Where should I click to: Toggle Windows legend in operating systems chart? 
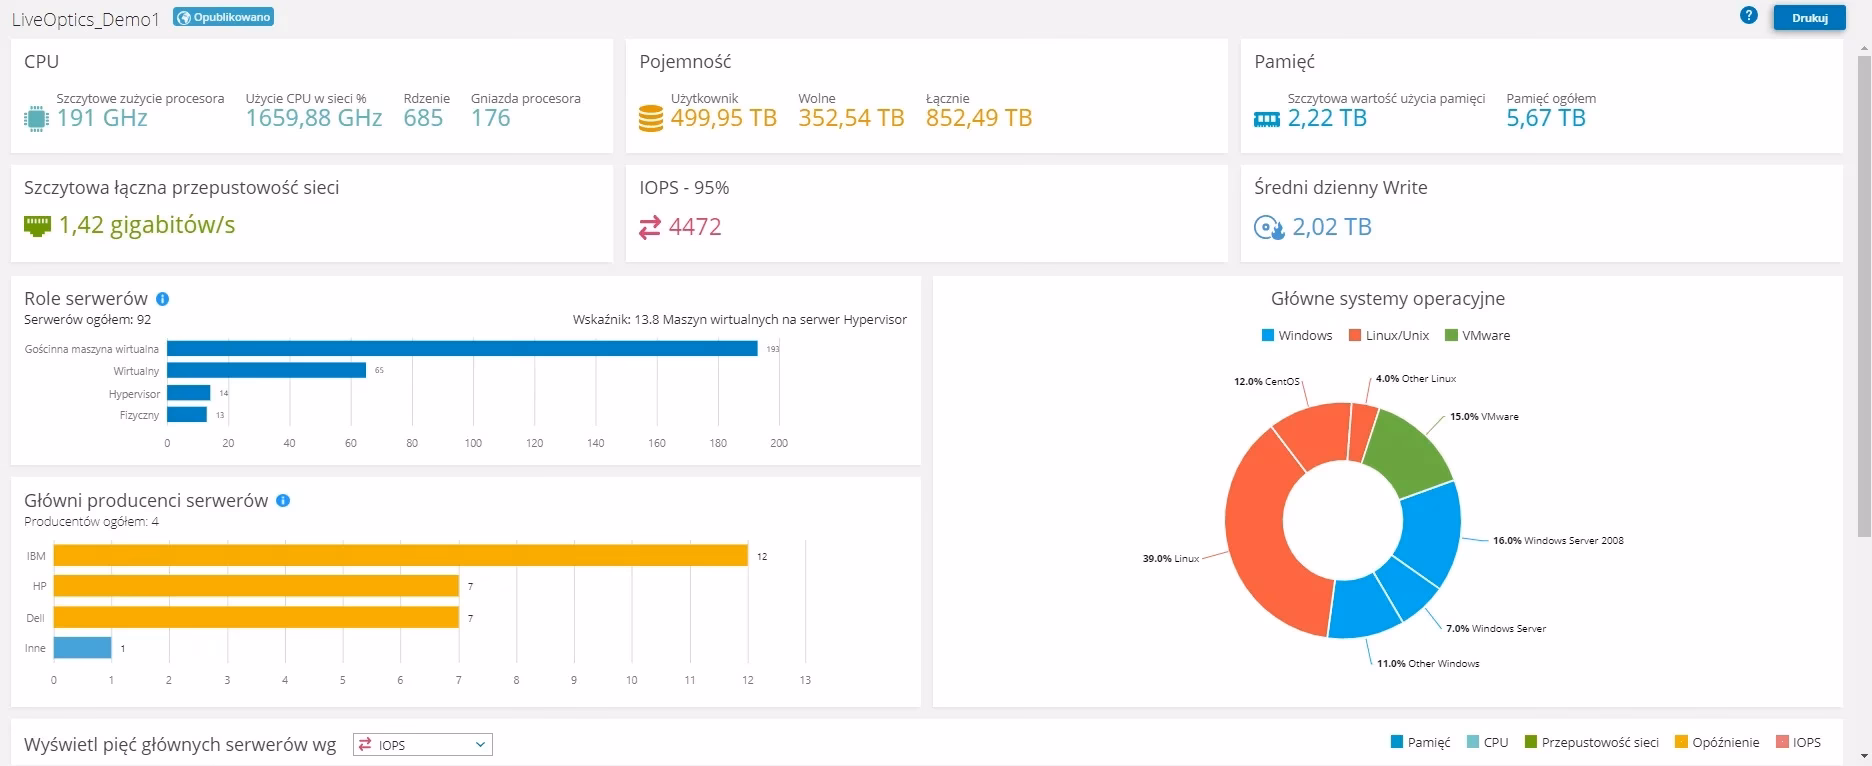pyautogui.click(x=1297, y=336)
